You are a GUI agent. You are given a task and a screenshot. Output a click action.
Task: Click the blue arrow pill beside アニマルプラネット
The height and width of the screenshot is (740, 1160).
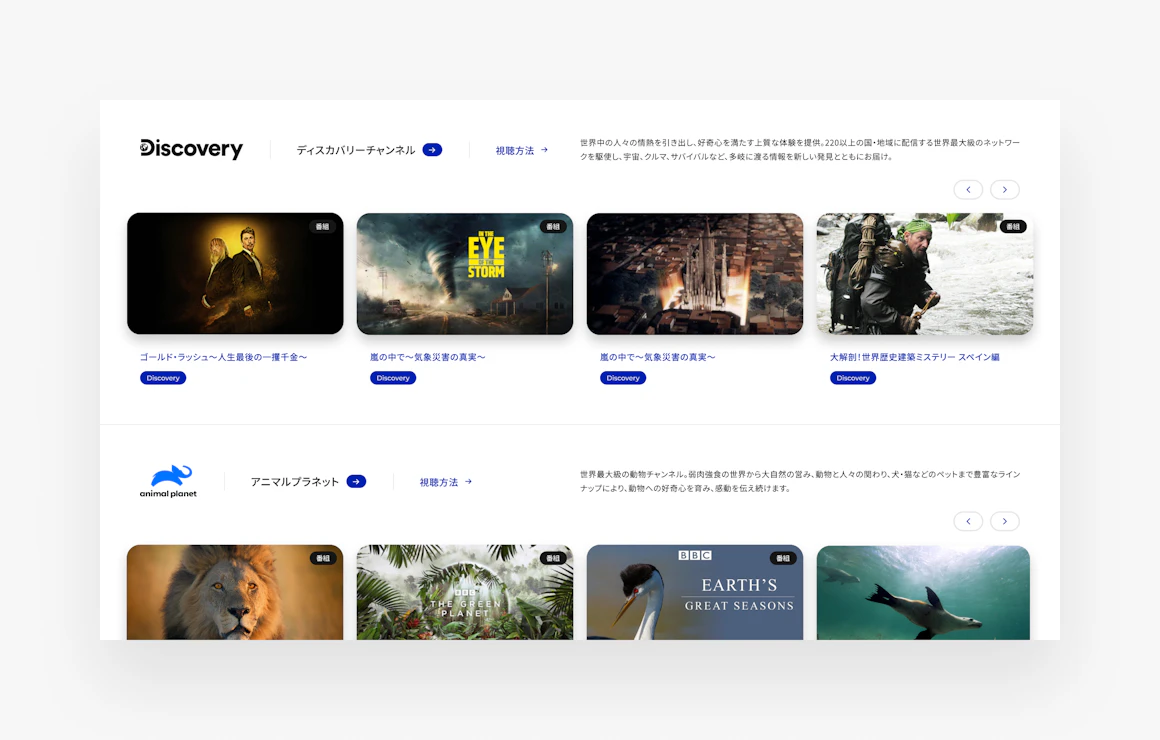[357, 482]
